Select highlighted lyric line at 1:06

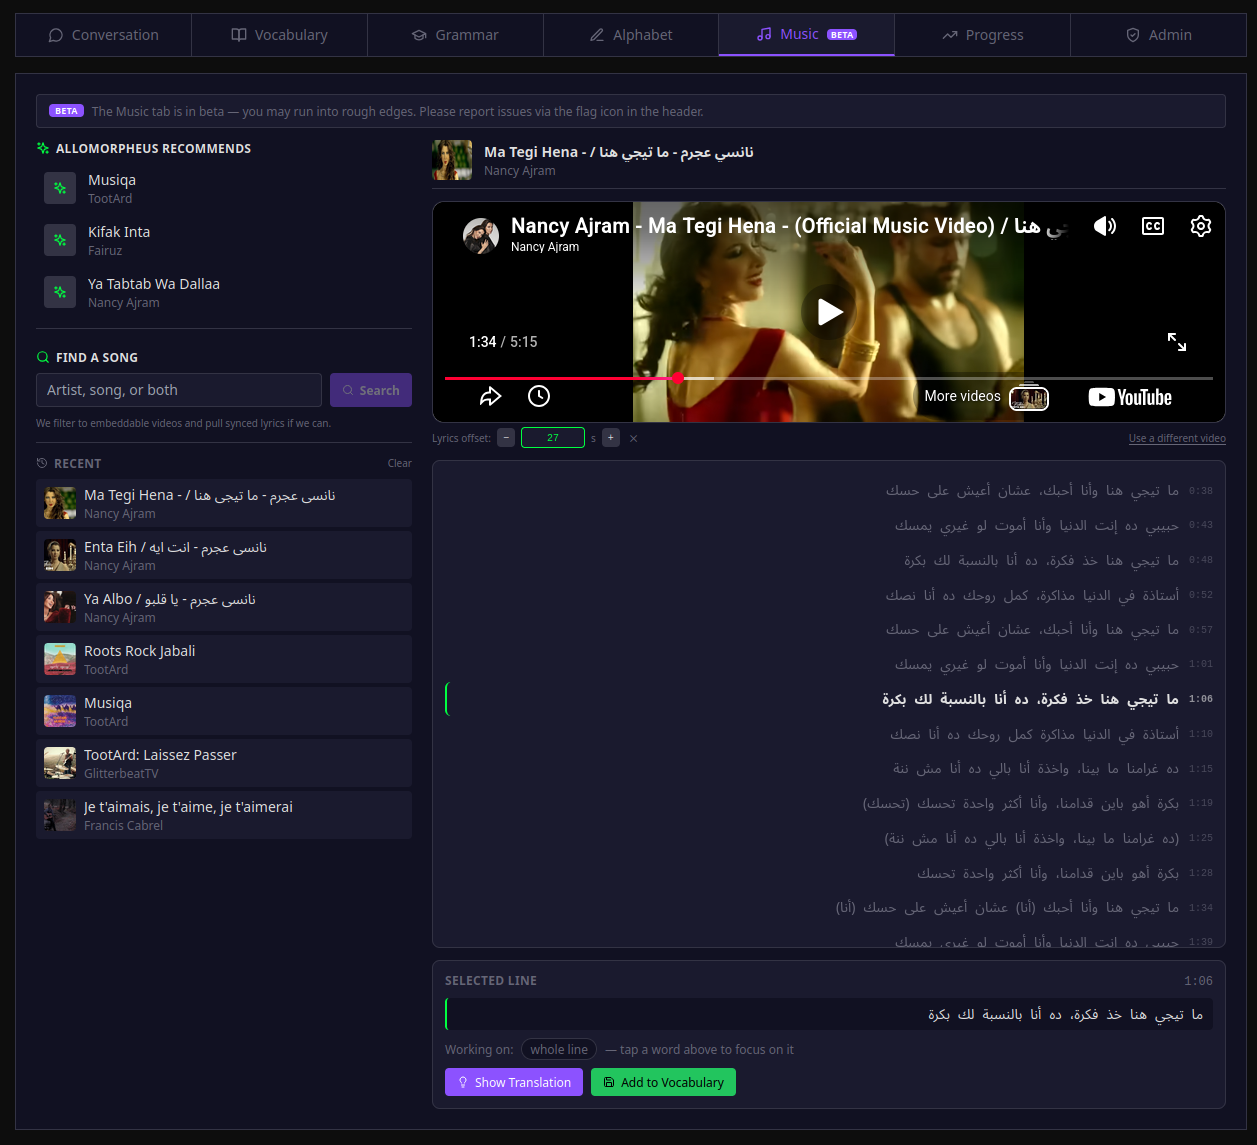[x=829, y=699]
